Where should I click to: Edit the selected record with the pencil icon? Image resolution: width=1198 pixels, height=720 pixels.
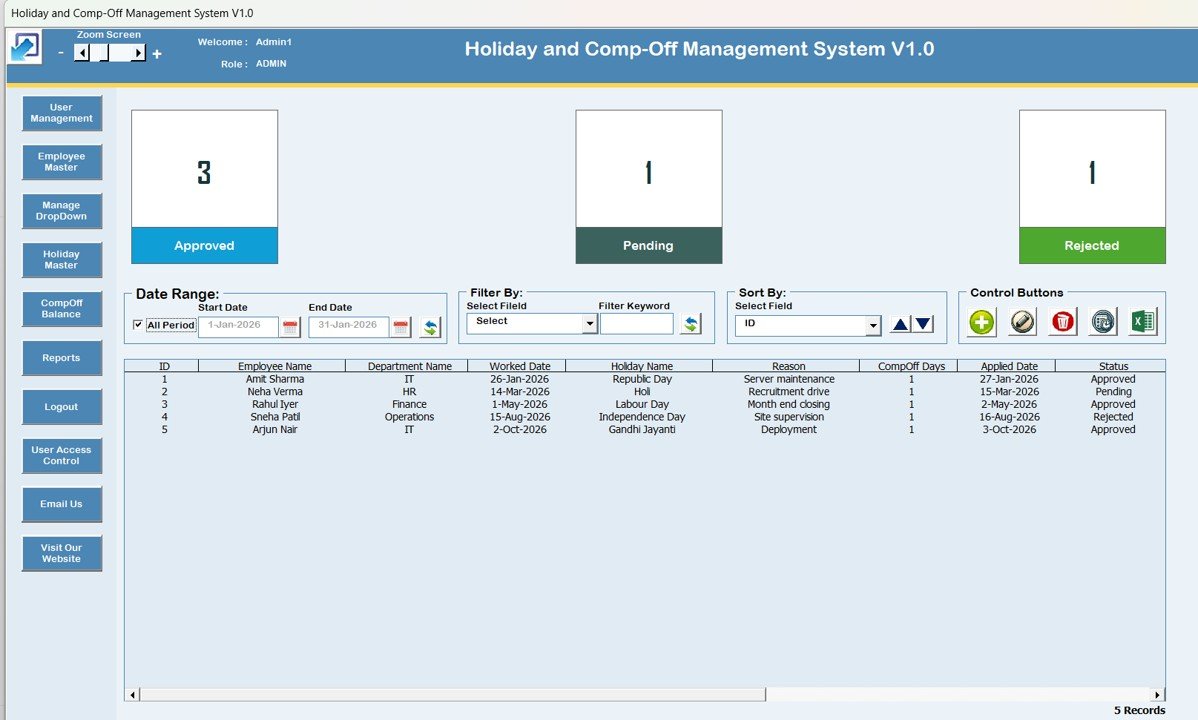(x=1021, y=322)
